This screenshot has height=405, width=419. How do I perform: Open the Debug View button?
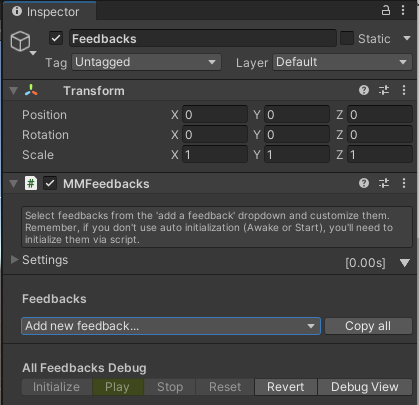365,387
